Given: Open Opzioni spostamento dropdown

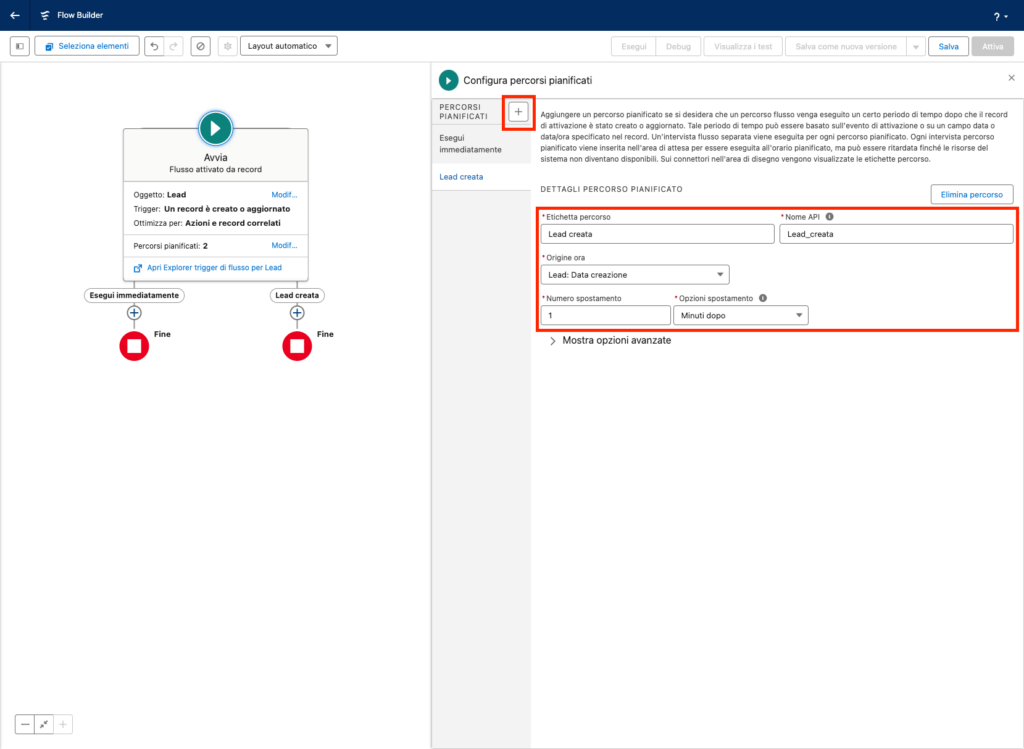Looking at the screenshot, I should (740, 315).
